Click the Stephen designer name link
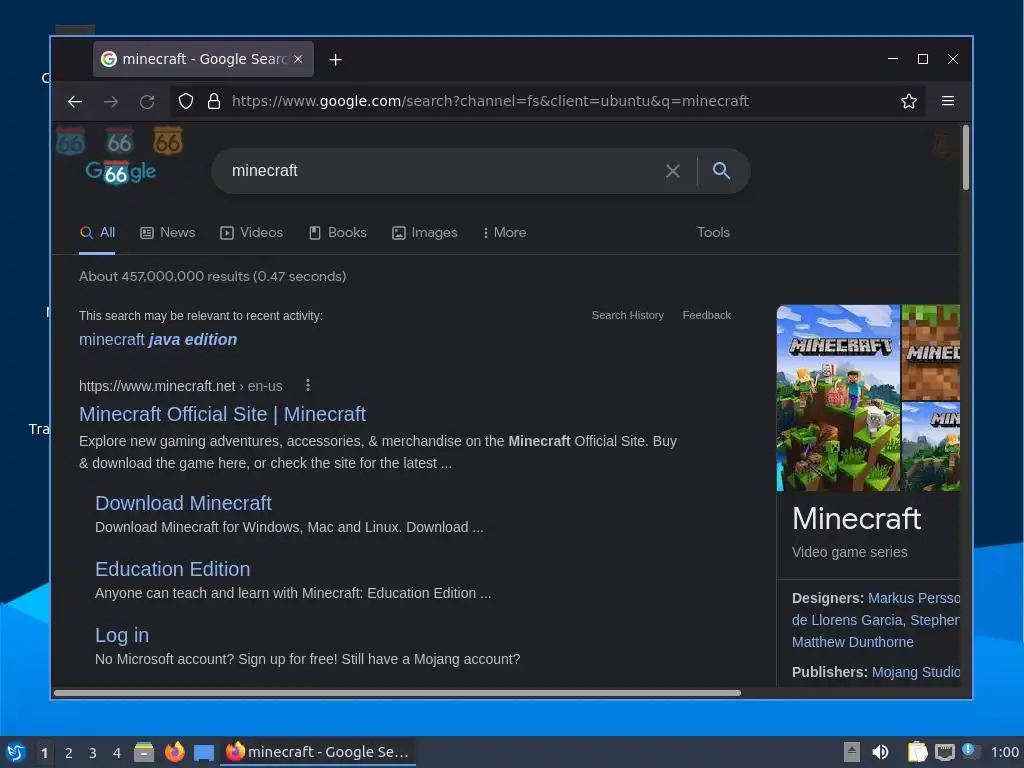Screen dimensions: 1024x768 [x=935, y=620]
